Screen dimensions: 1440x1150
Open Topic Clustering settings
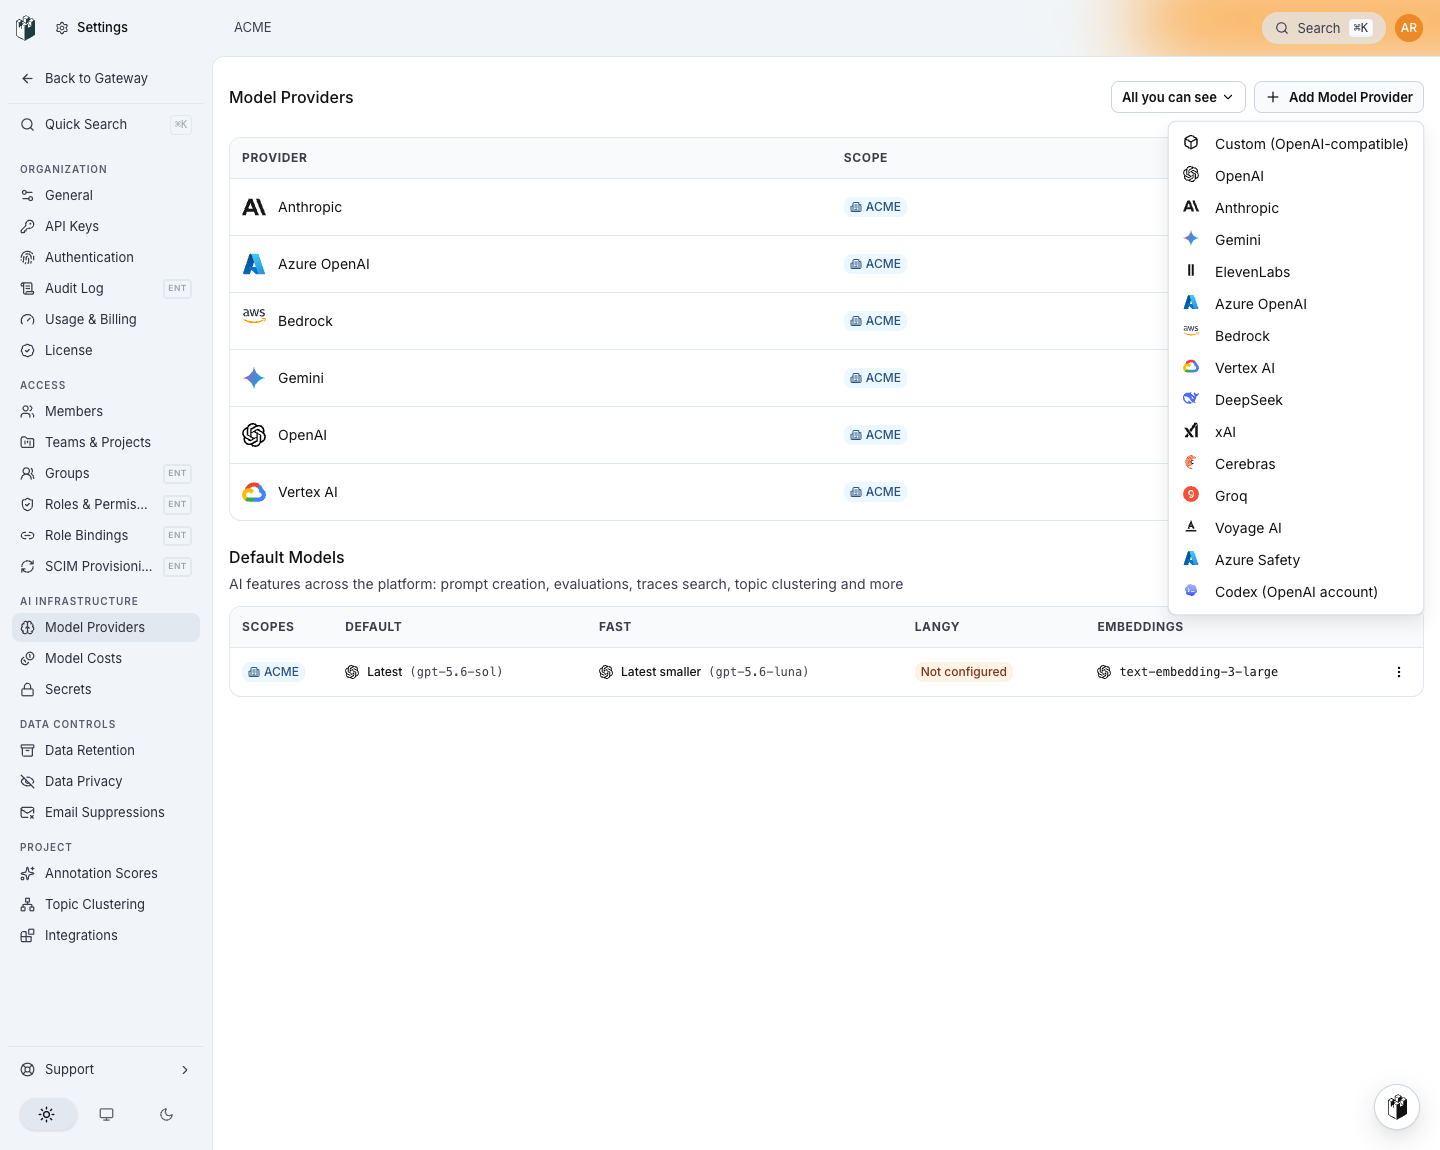106,905
